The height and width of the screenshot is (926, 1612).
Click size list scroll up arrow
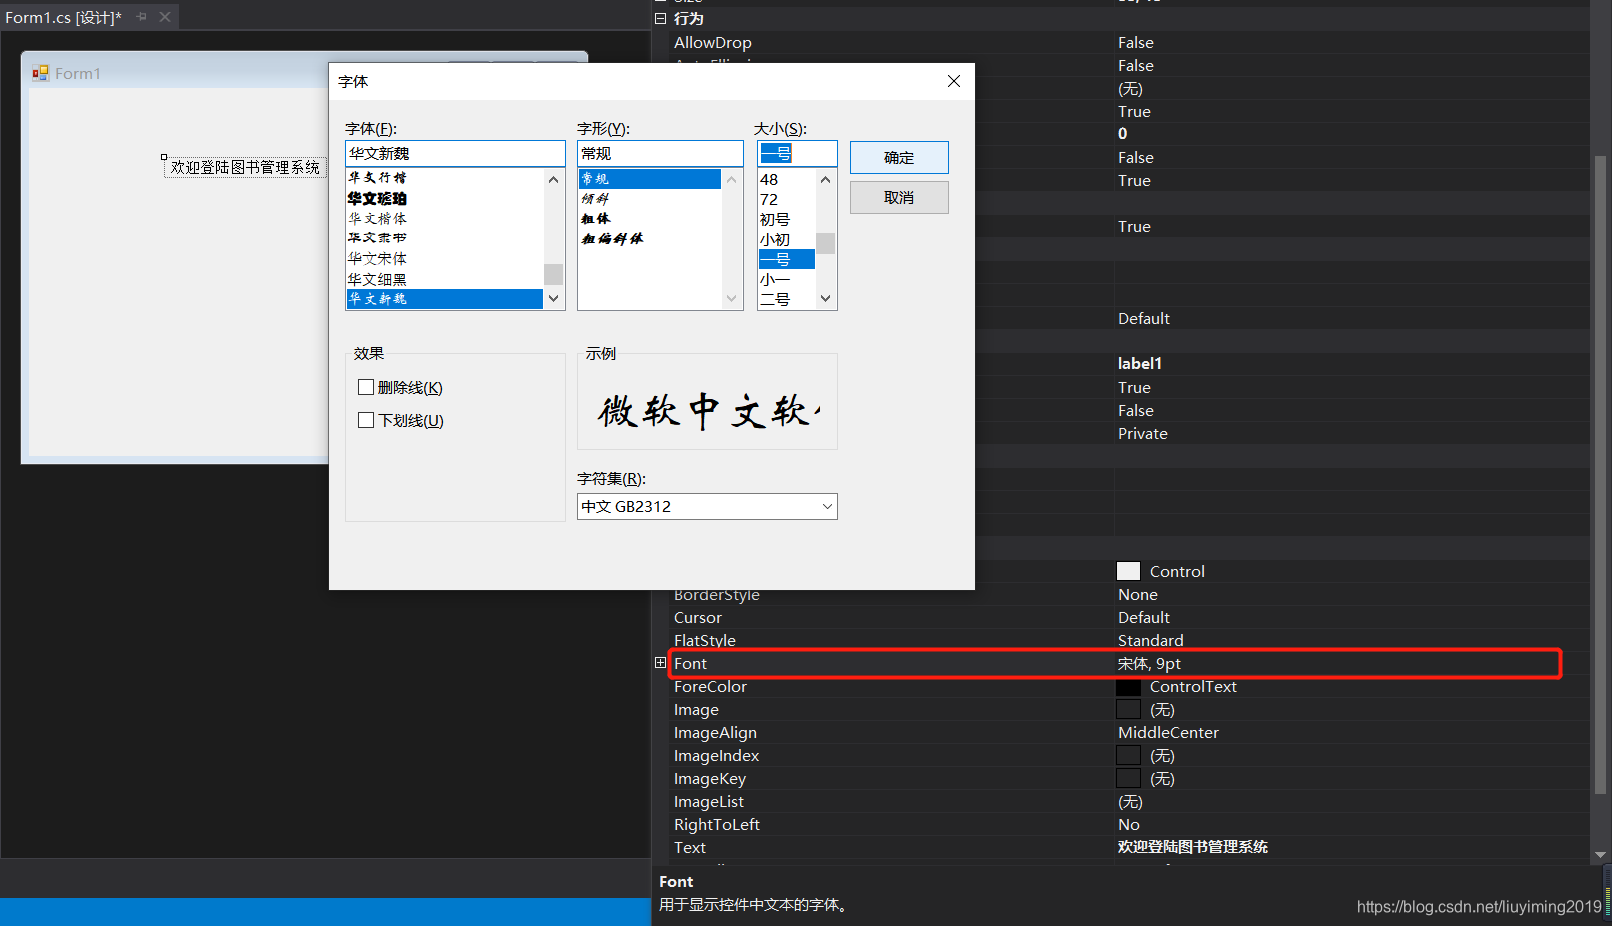point(825,180)
